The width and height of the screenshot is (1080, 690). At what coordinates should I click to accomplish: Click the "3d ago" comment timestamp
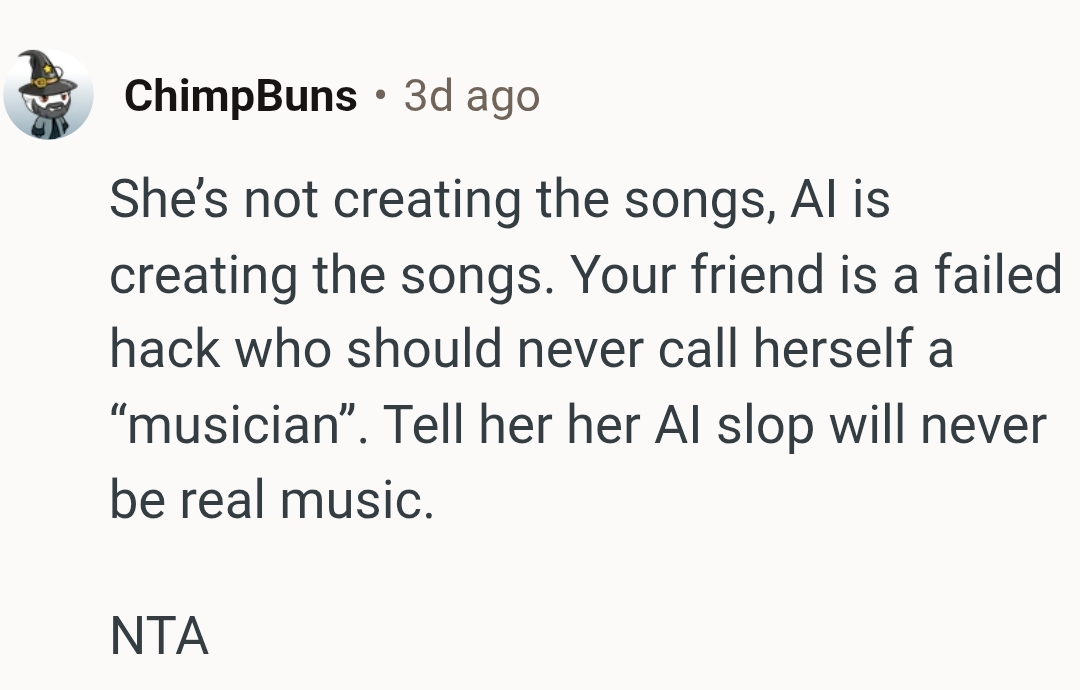471,96
